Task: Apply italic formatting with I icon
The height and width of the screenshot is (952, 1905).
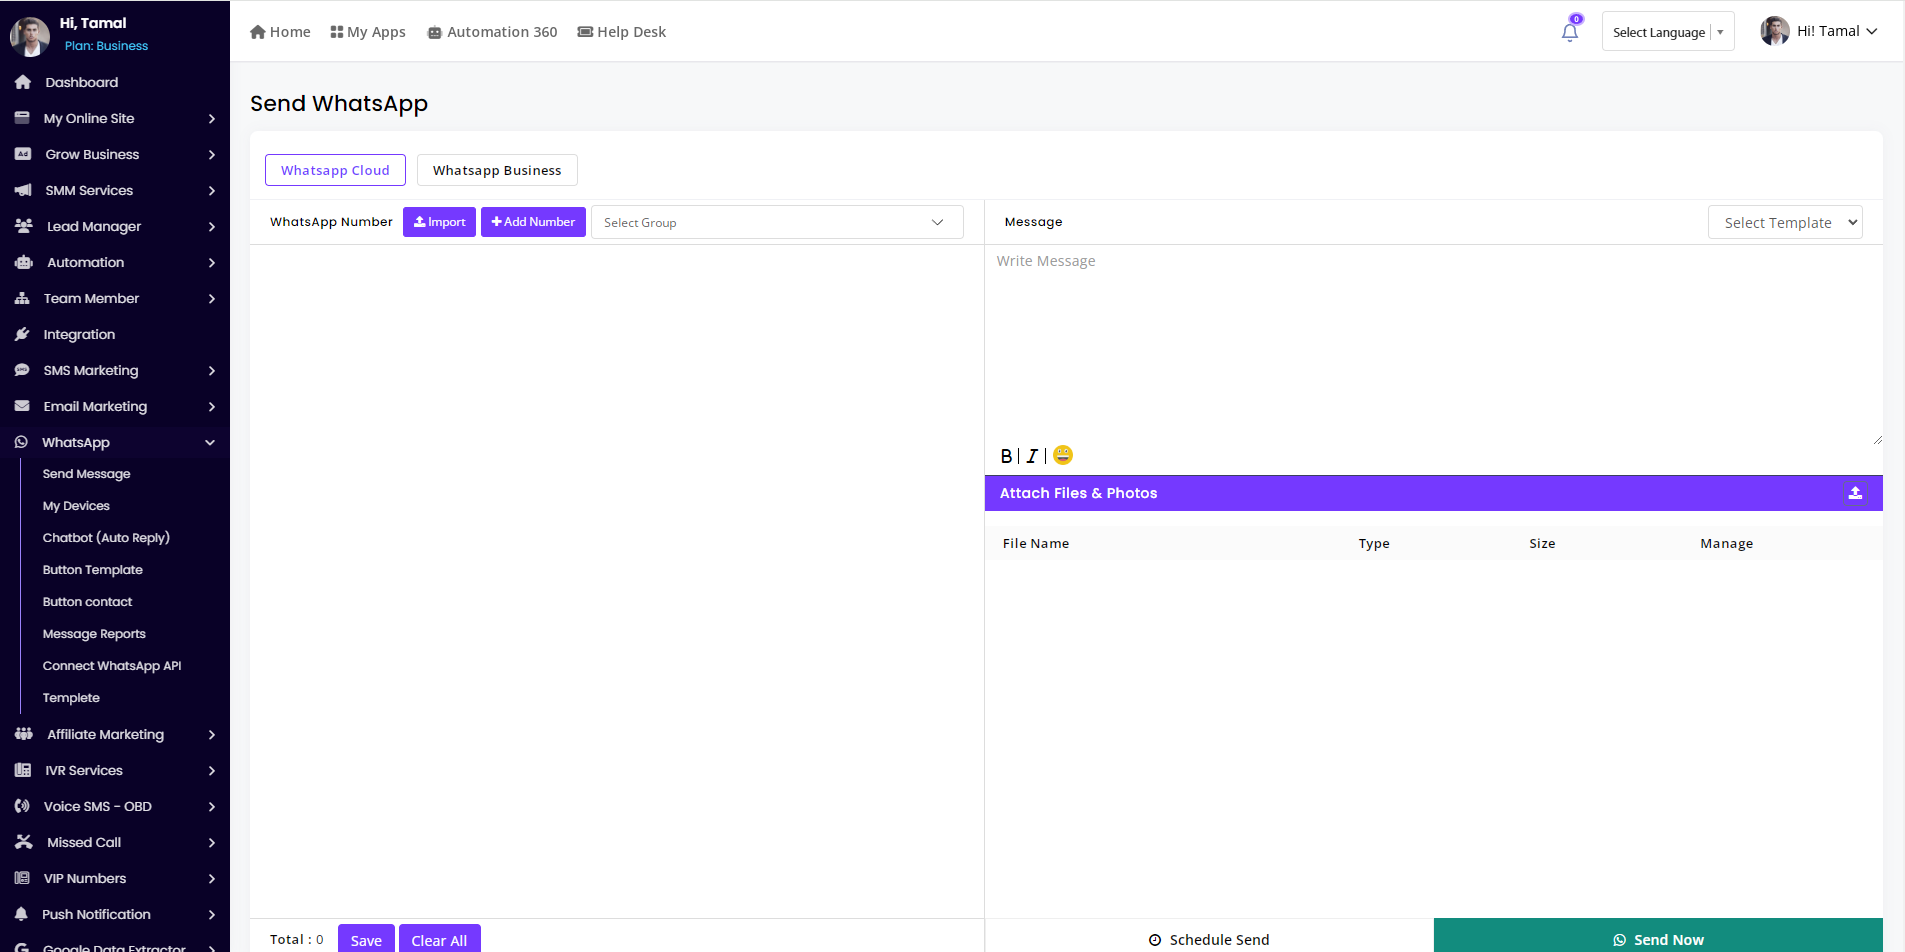Action: coord(1032,456)
